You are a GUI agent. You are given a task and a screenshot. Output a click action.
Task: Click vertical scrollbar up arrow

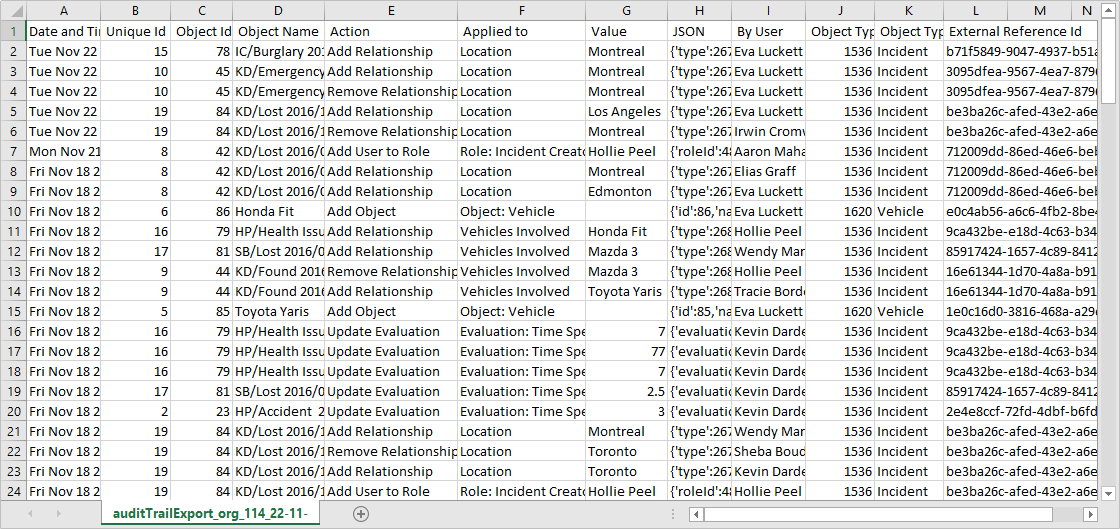(x=1108, y=29)
